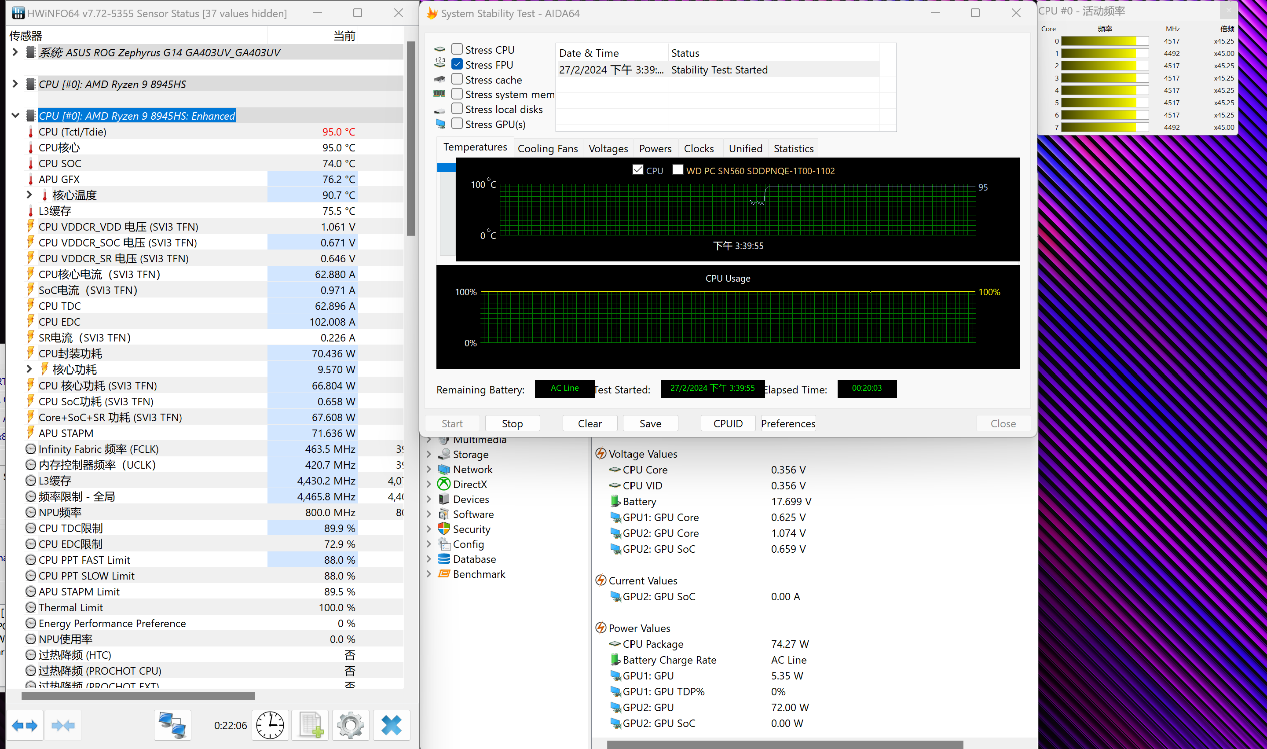This screenshot has height=749, width=1267.
Task: Switch to Clocks tab
Action: point(699,148)
